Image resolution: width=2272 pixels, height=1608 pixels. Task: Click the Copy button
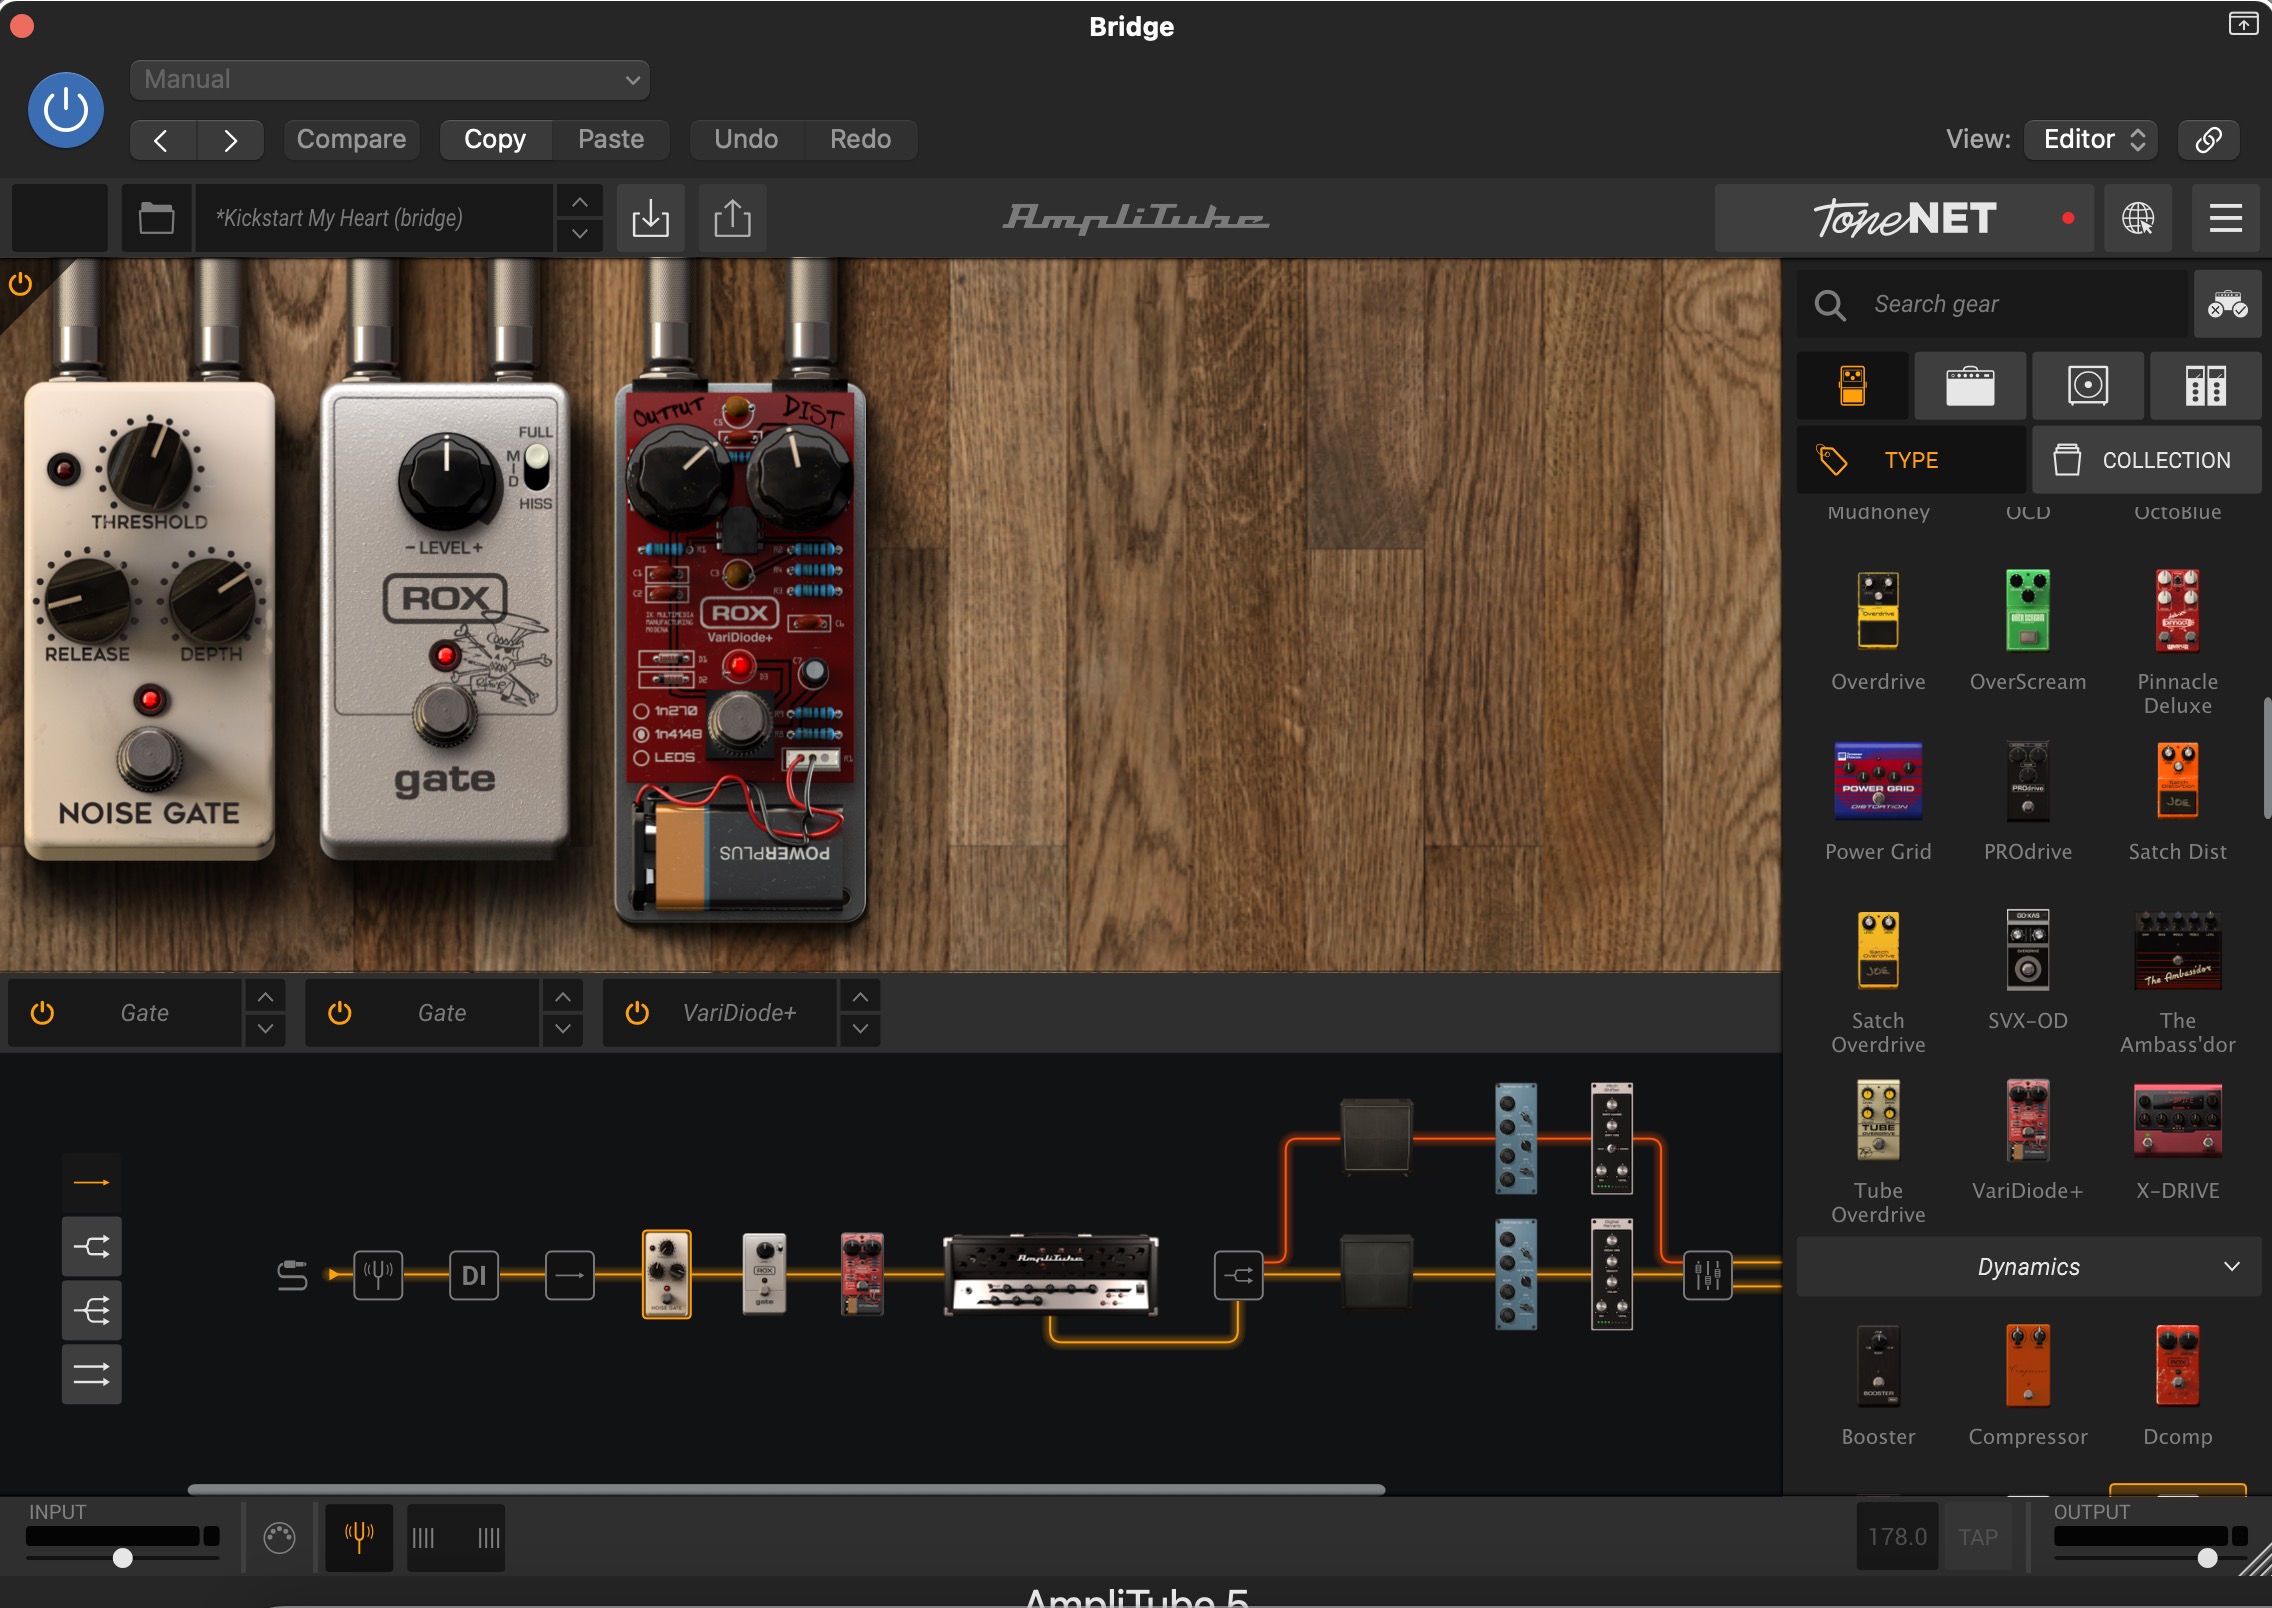pos(495,140)
